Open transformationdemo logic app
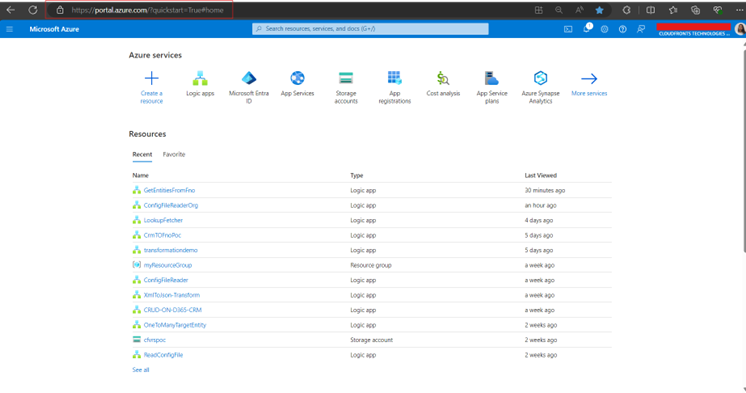 [170, 250]
